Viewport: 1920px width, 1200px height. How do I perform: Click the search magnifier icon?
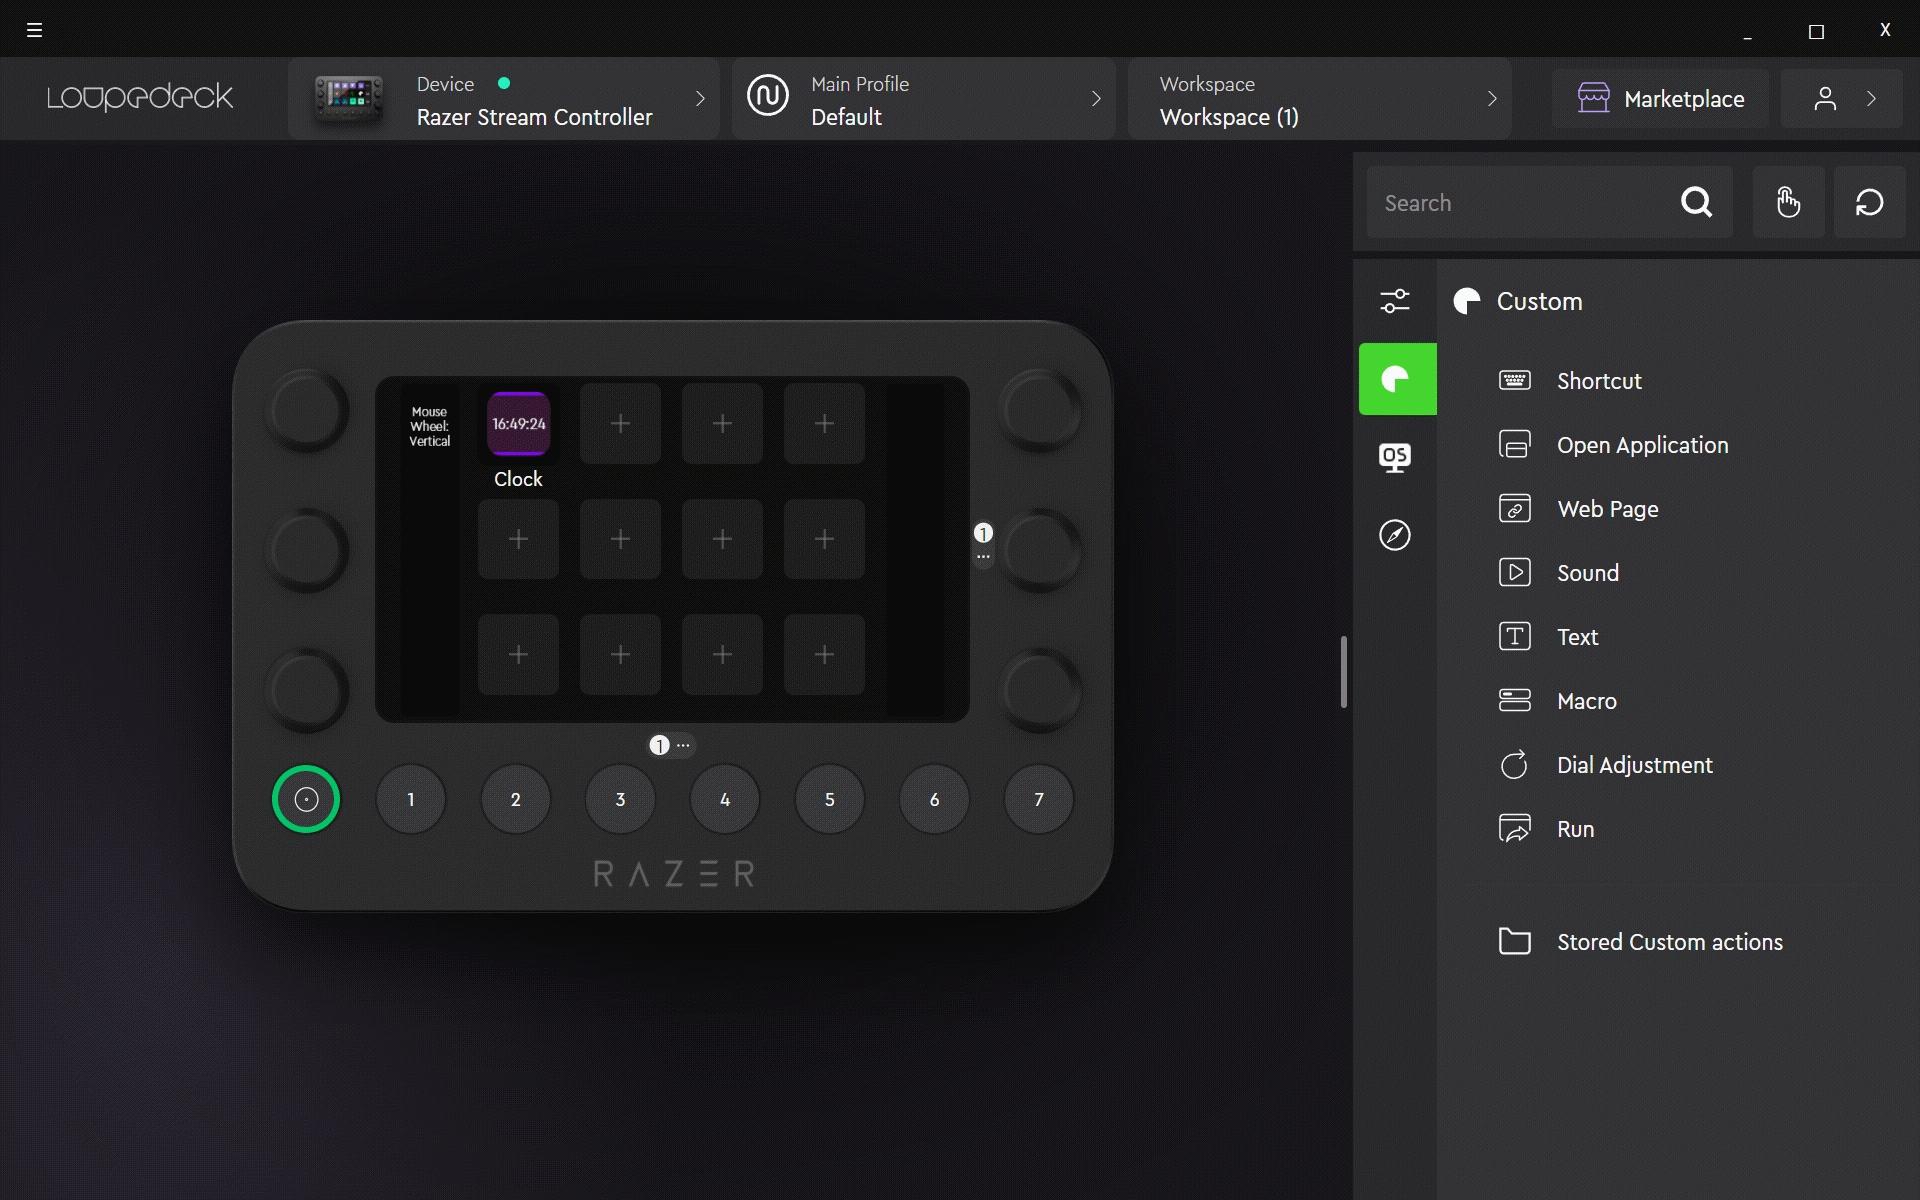pos(1697,203)
